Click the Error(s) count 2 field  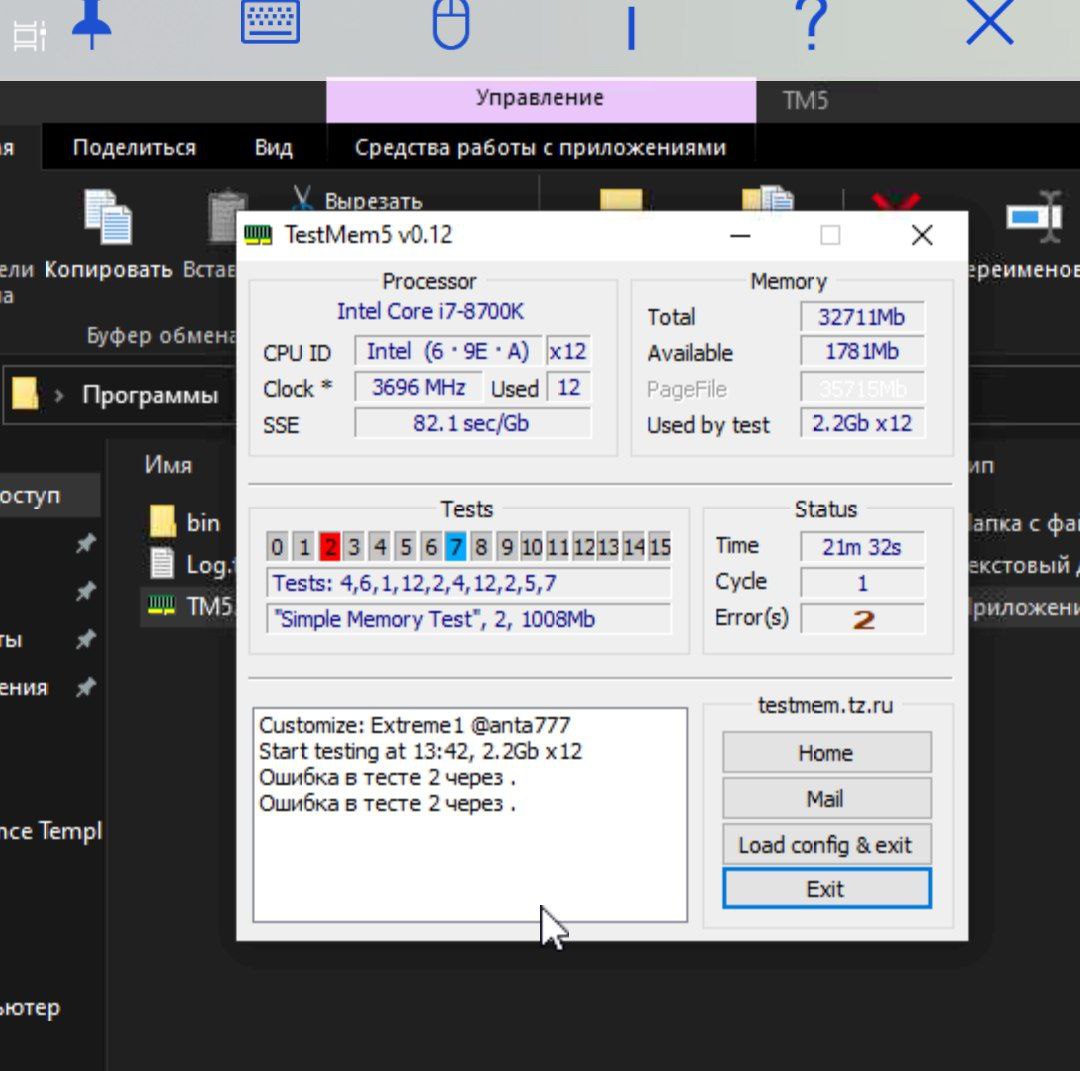862,619
